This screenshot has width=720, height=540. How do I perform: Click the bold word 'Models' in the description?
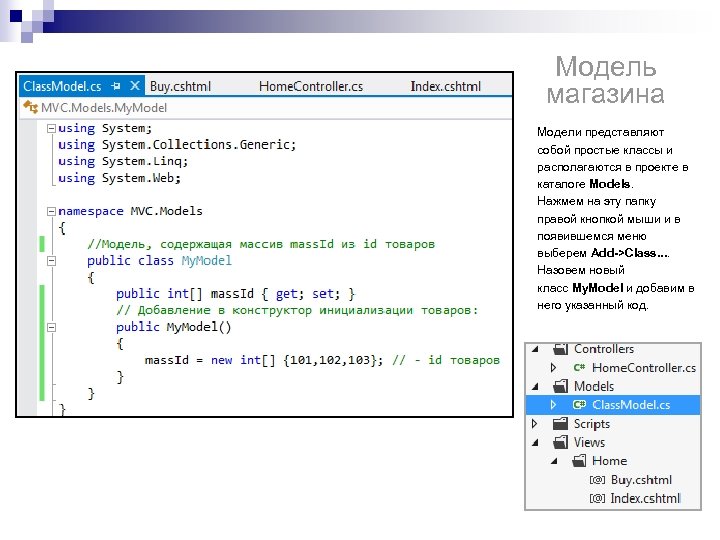[x=609, y=184]
